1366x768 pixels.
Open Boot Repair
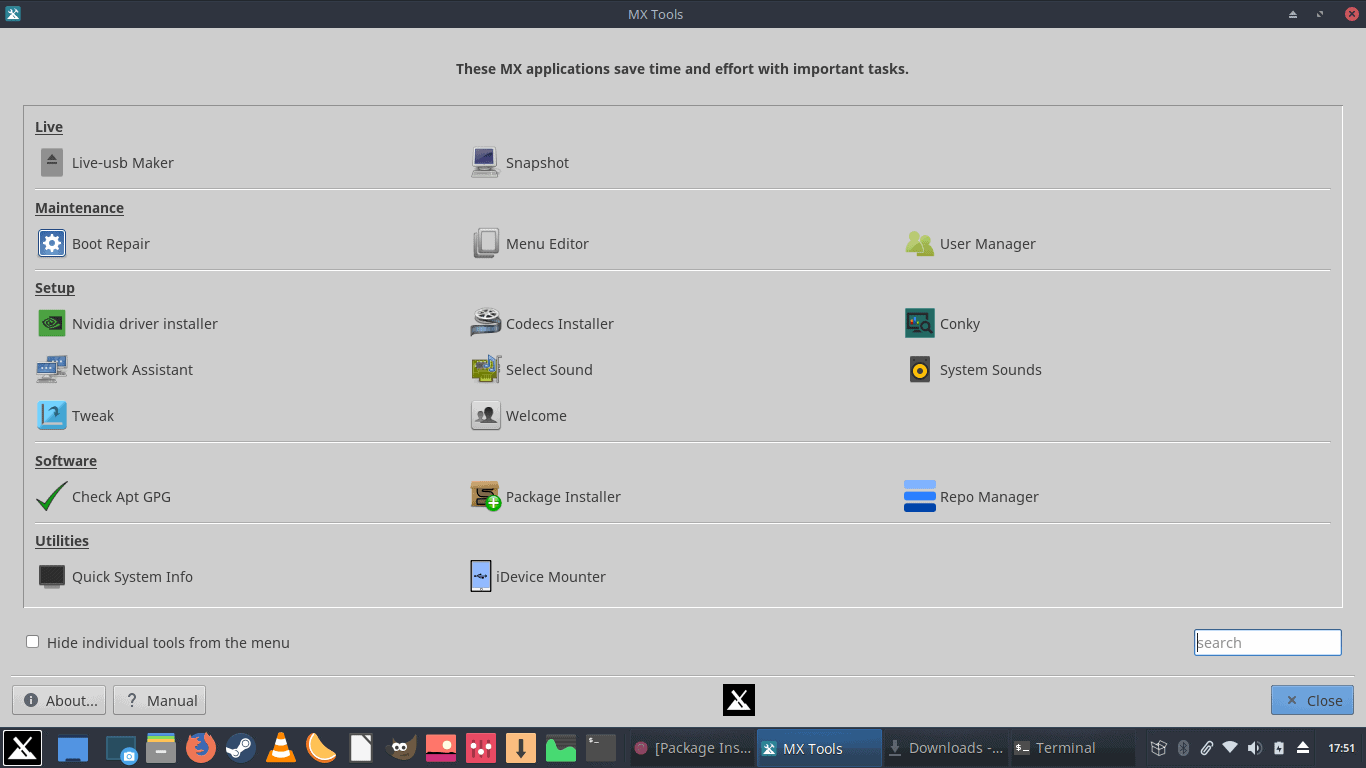click(x=94, y=243)
